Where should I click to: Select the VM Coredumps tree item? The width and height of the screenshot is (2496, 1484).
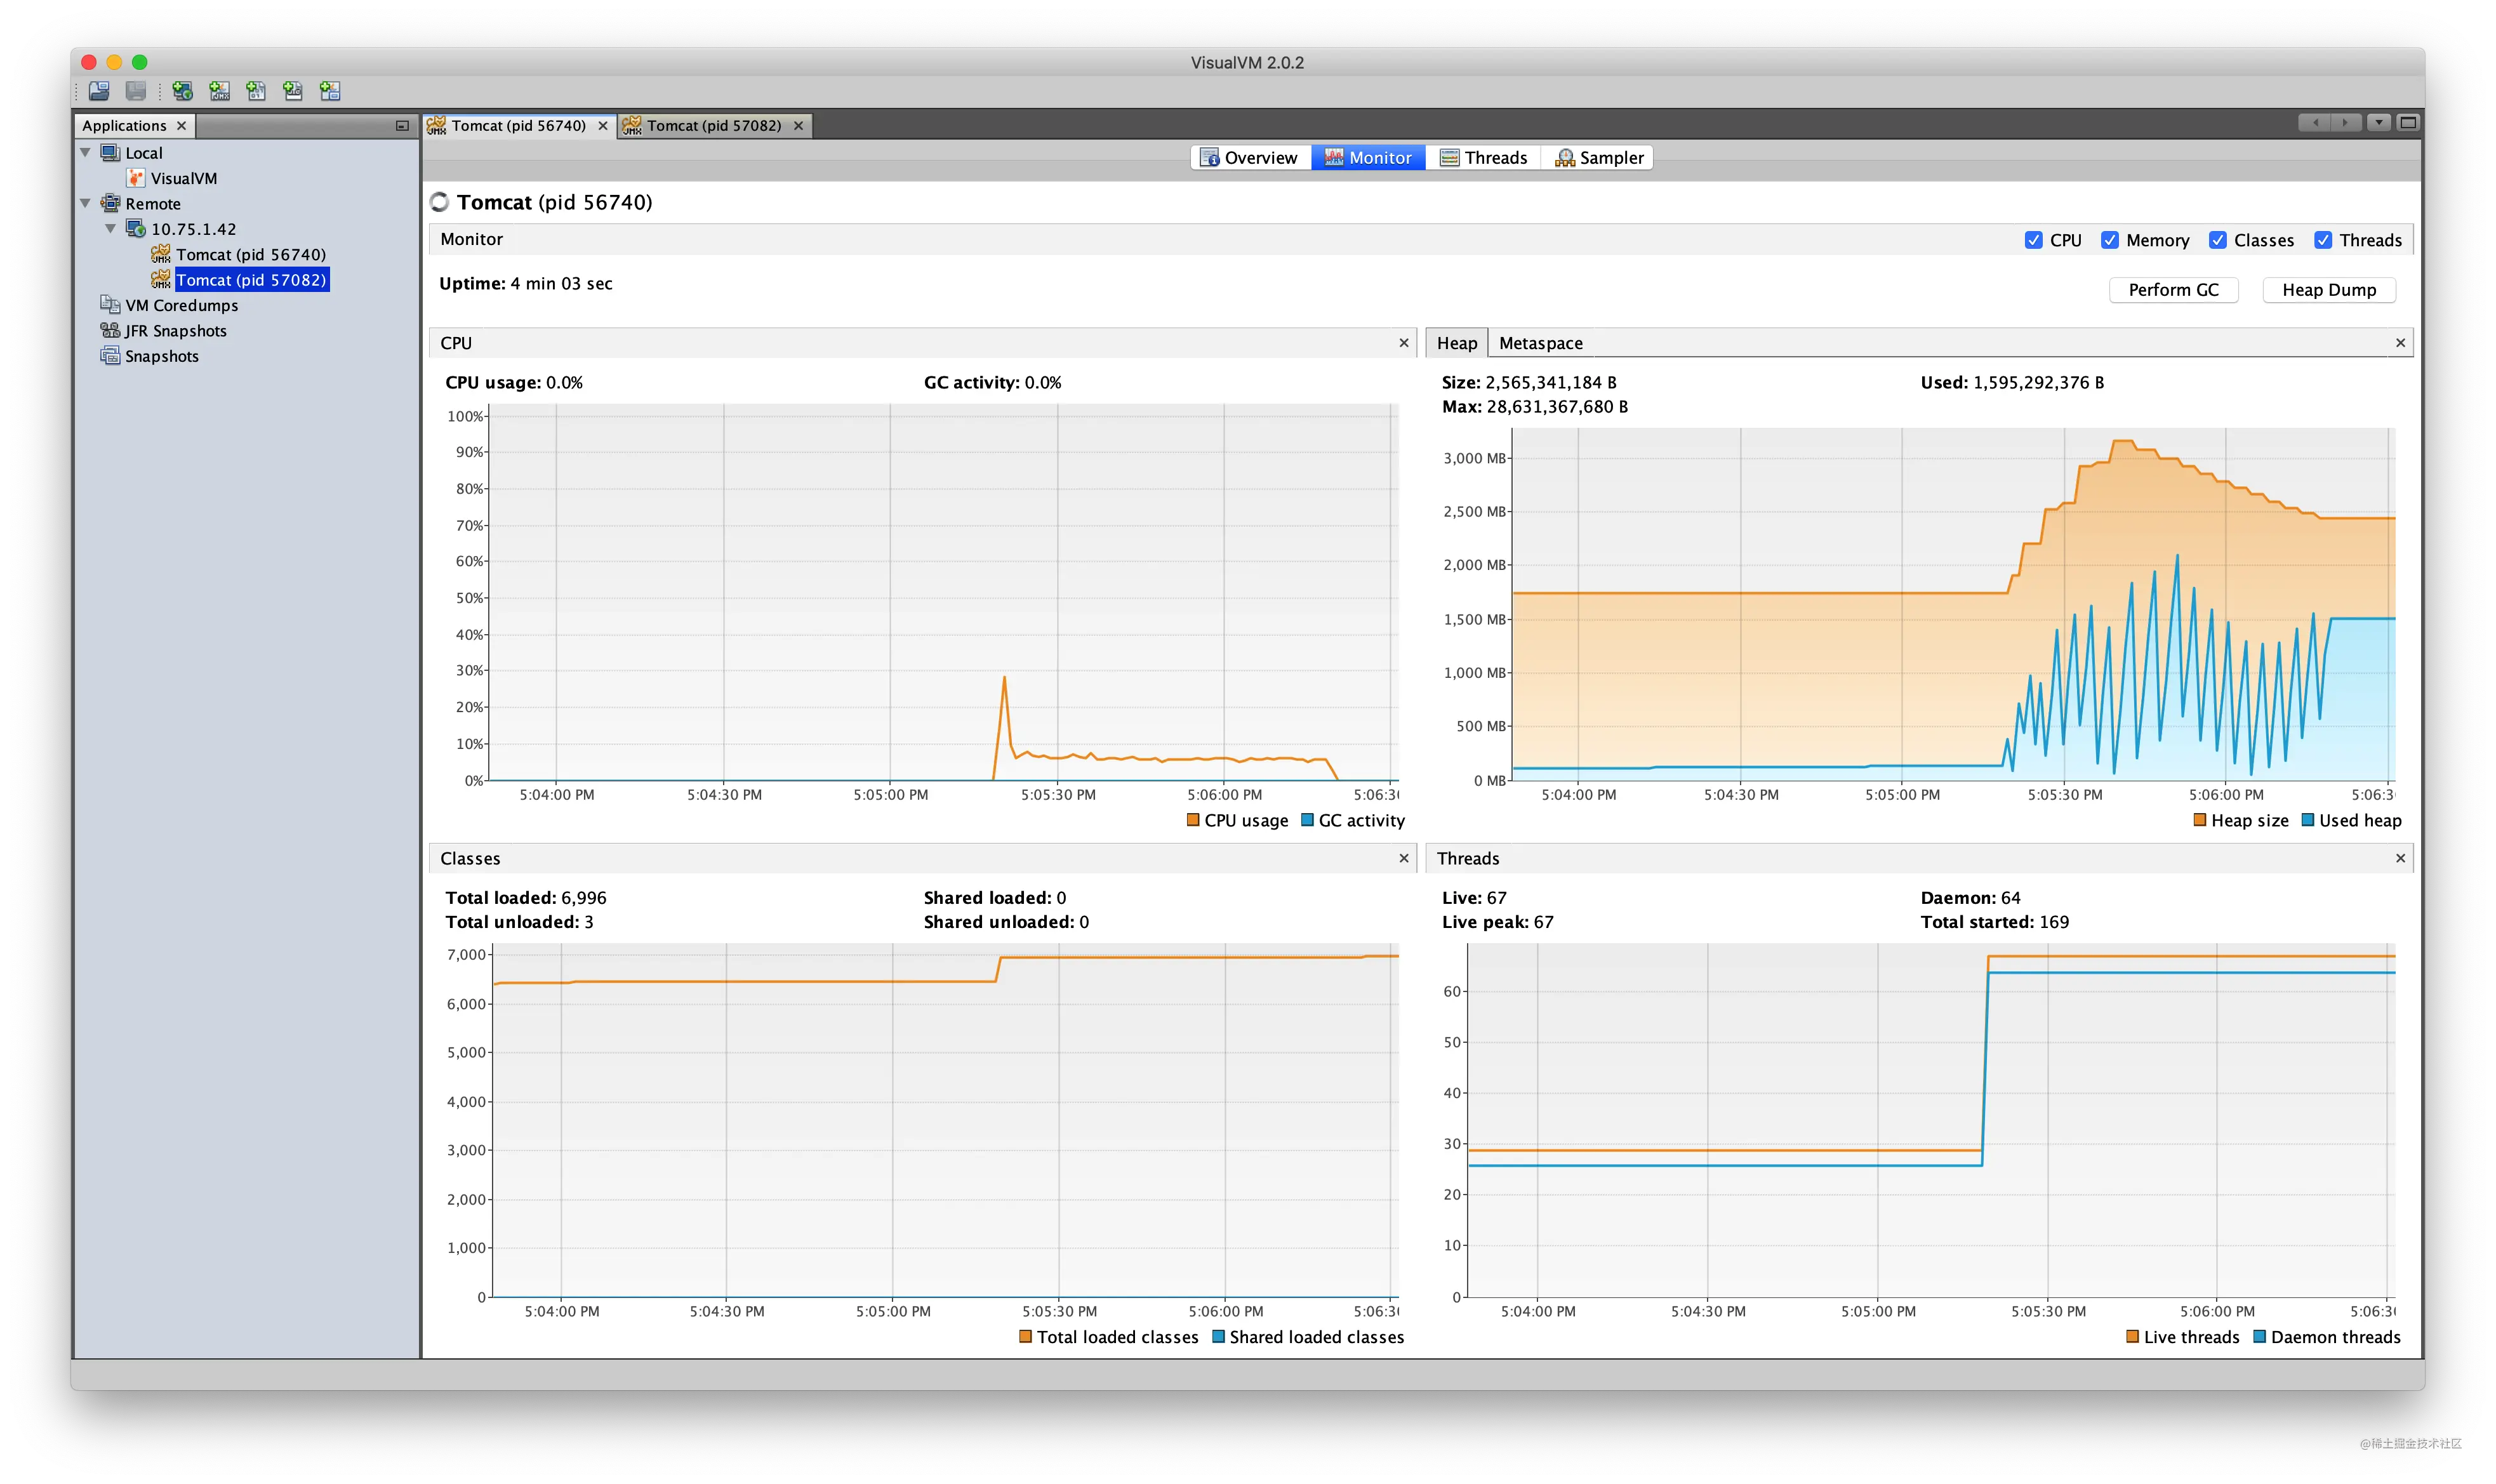(x=181, y=305)
